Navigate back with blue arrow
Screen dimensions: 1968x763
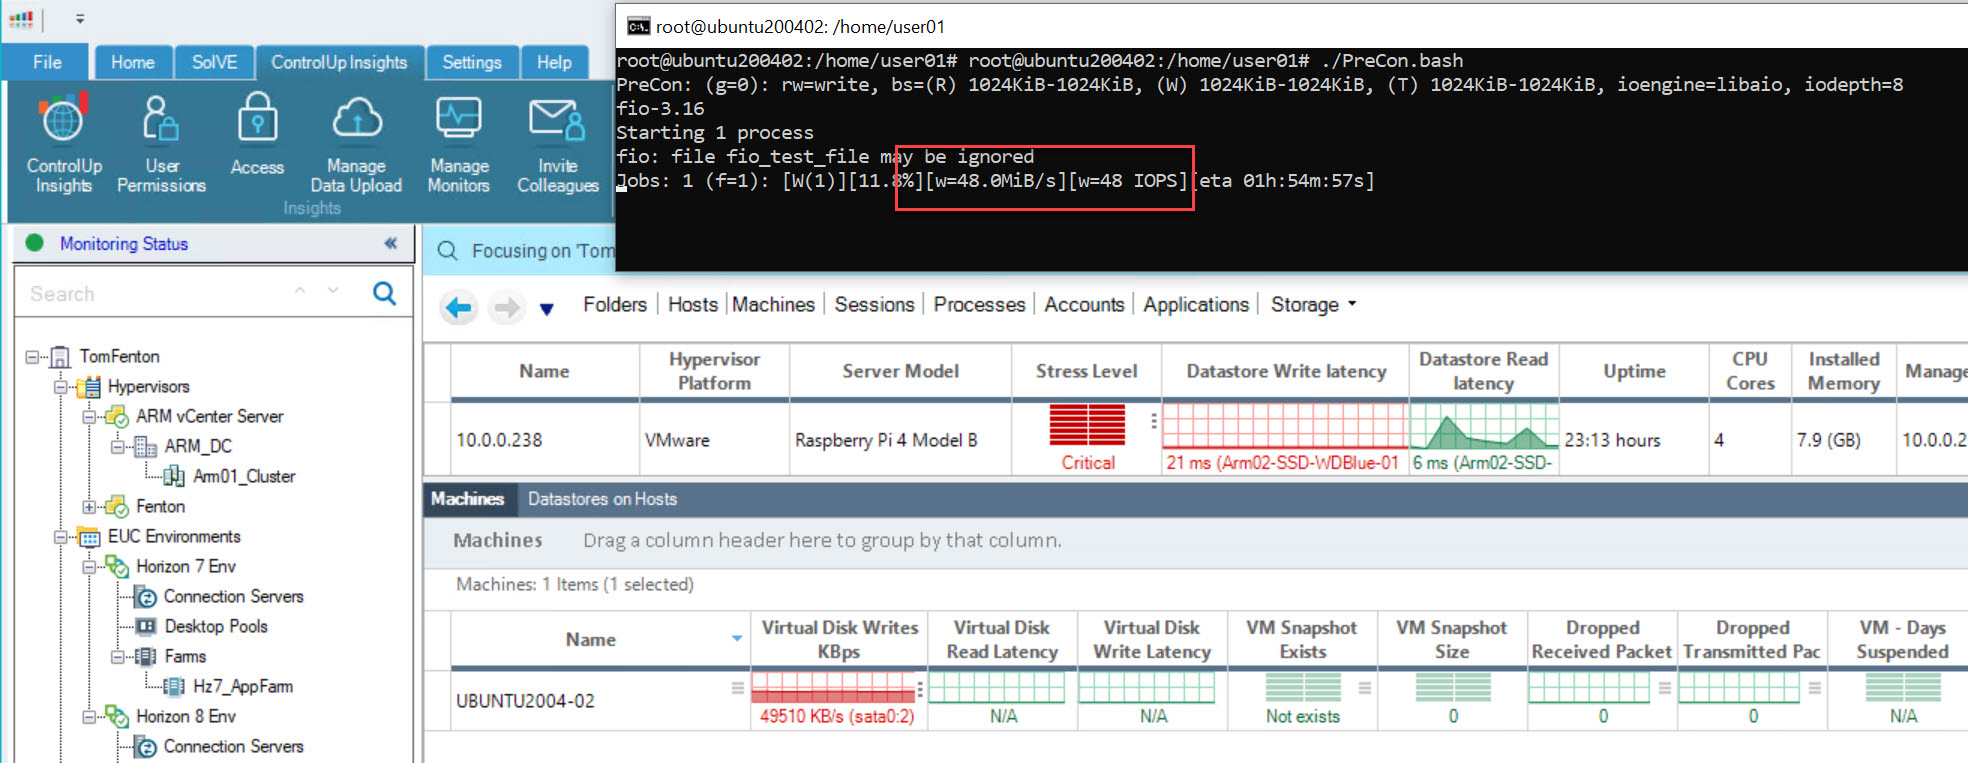(459, 307)
